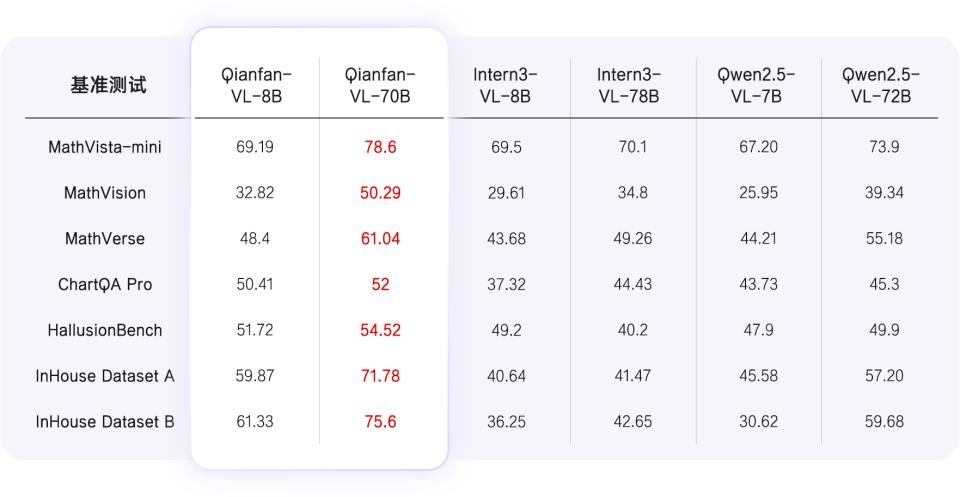Click the red 52 ChartQA Pro score
Screen dimensions: 960x497
380,284
